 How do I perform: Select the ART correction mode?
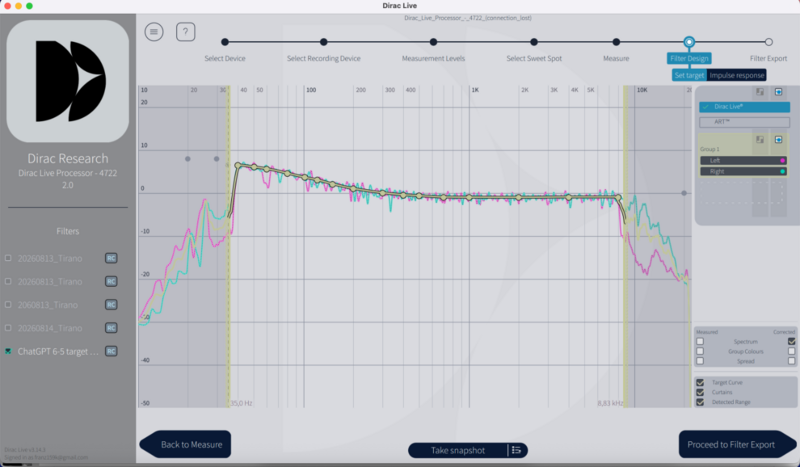coord(744,122)
